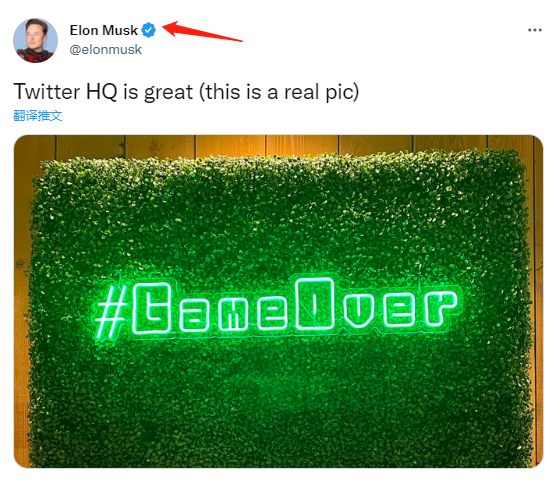Image resolution: width=548 pixels, height=480 pixels.
Task: Open the three-dot more options menu
Action: 534,30
